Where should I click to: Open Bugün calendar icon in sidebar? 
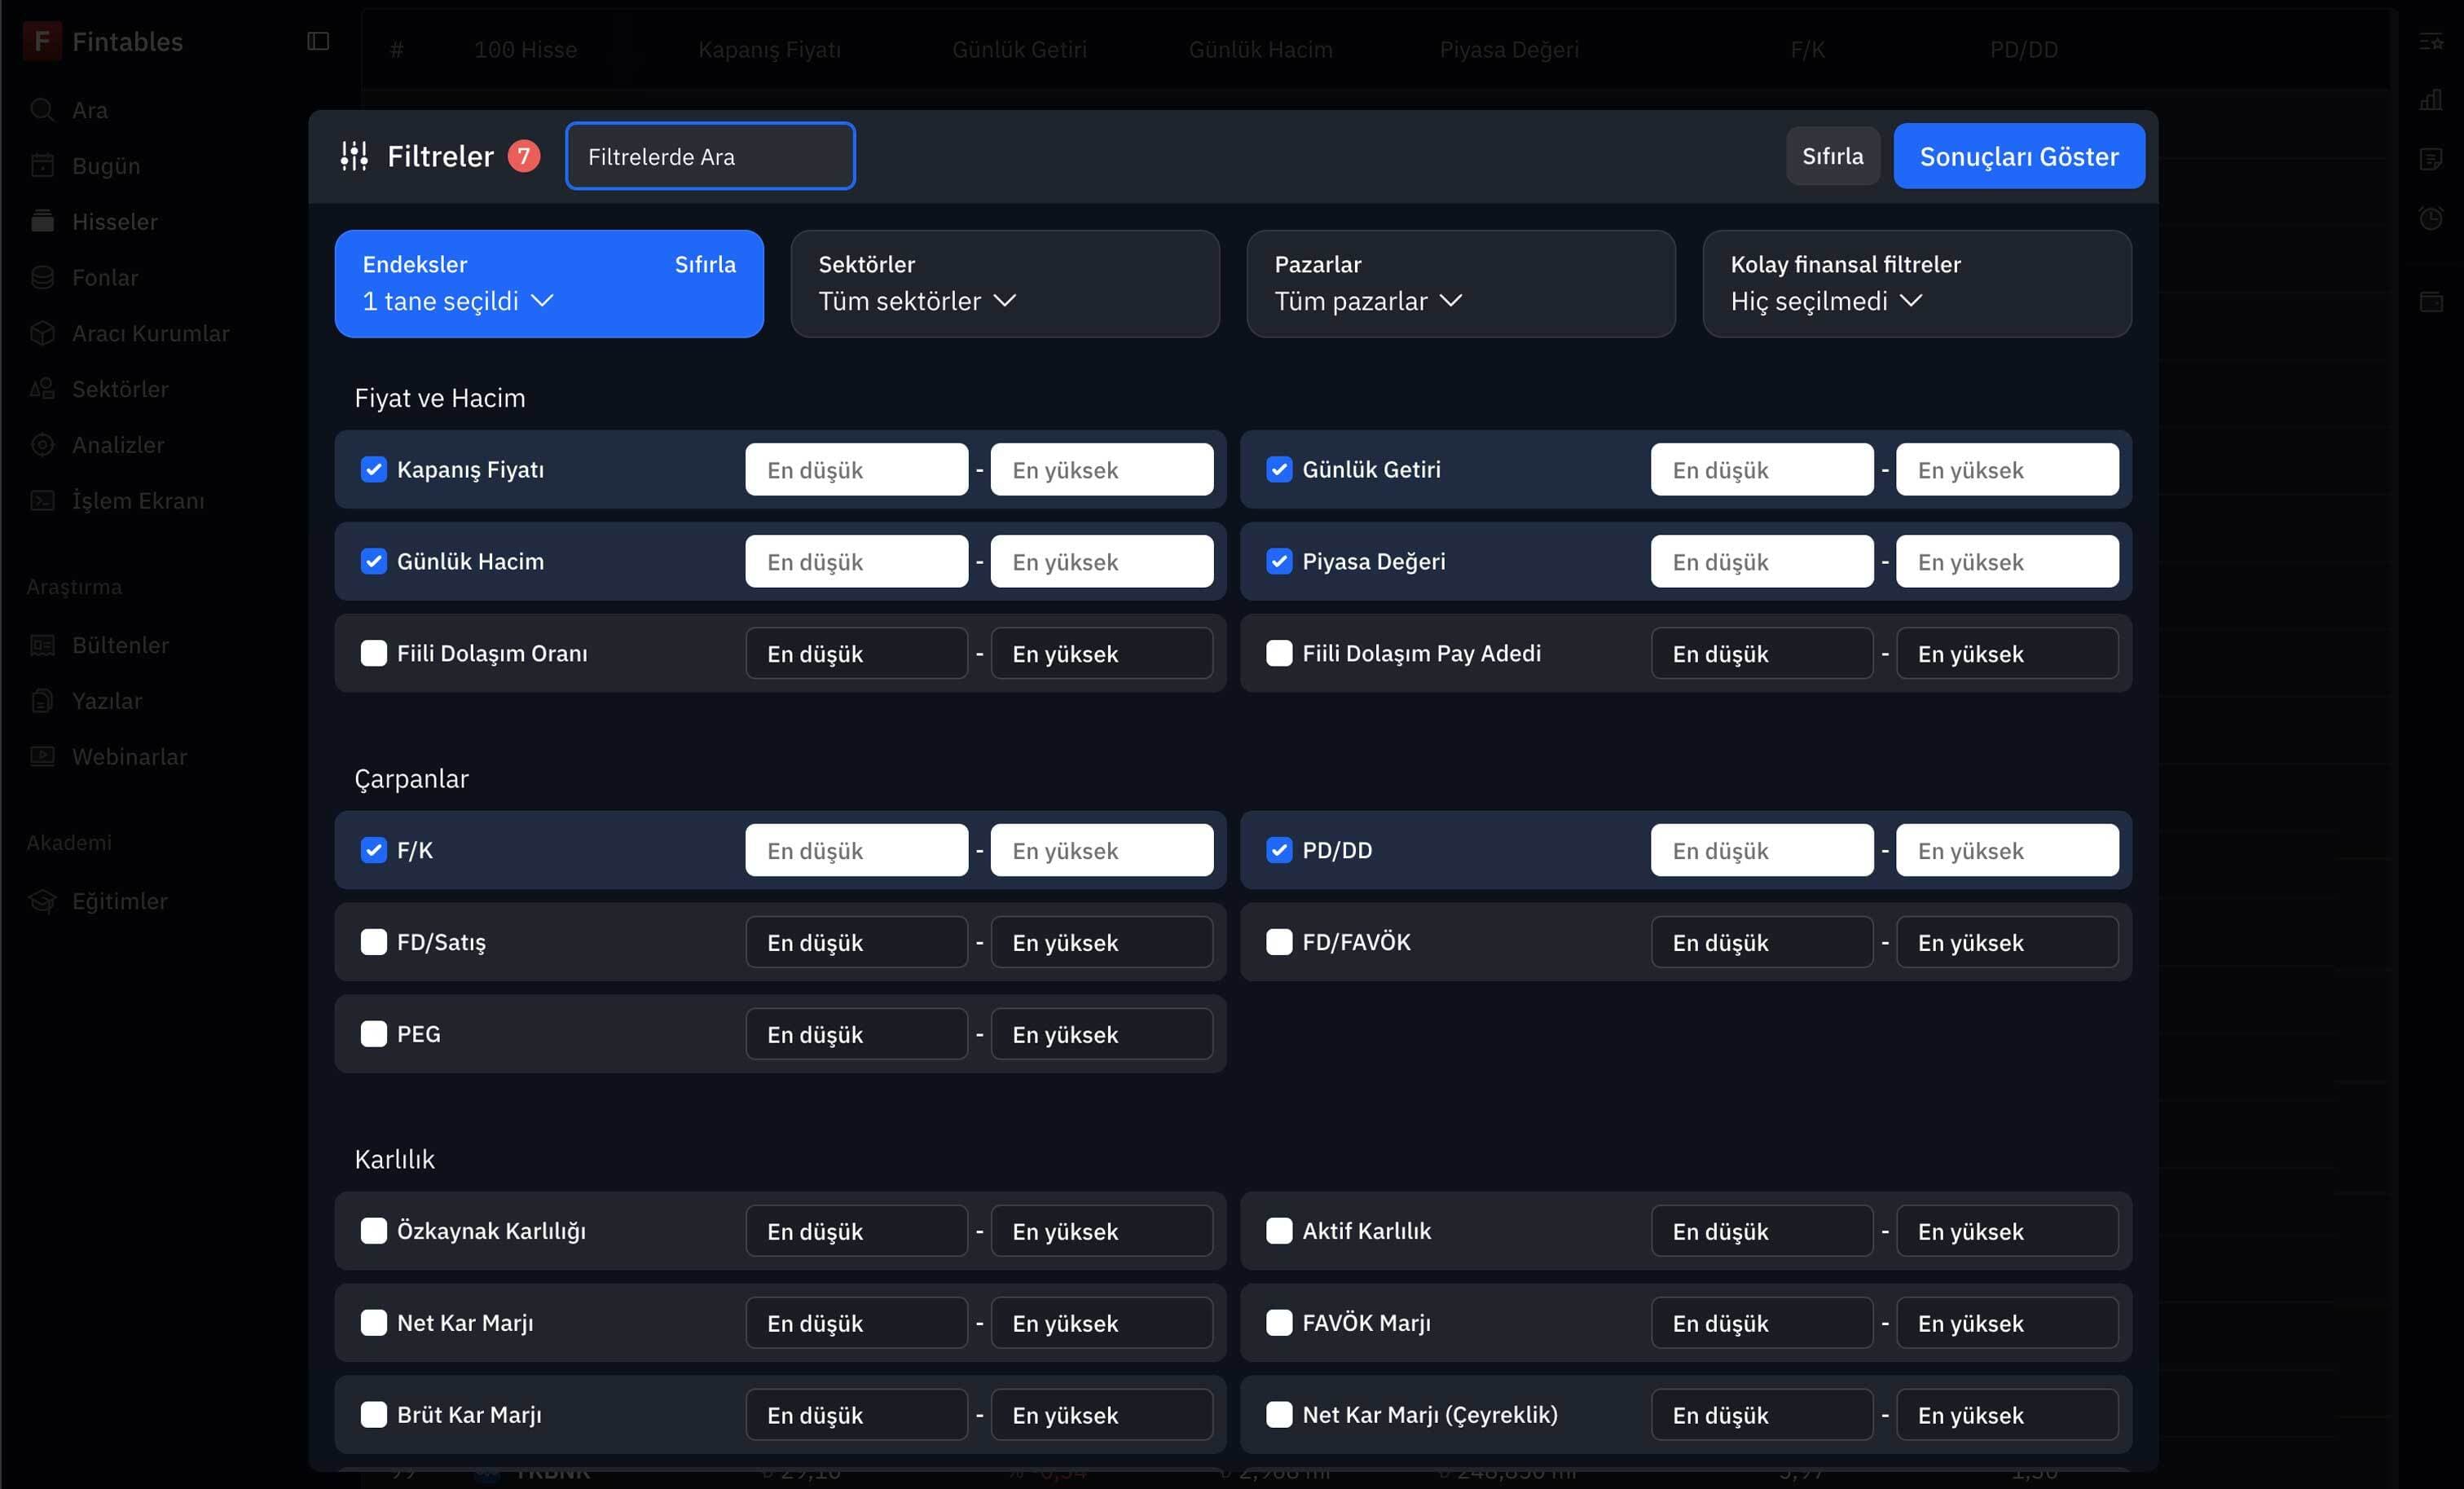pyautogui.click(x=42, y=166)
